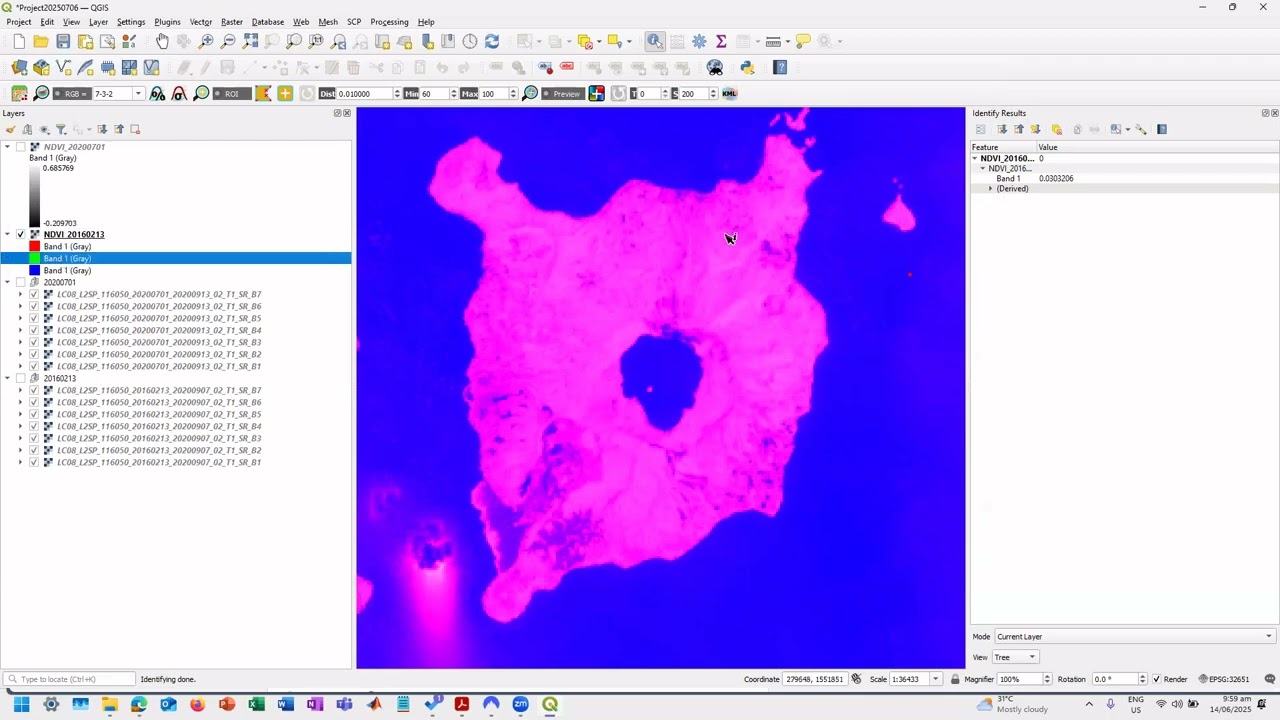Click the red Band 1 (Gray) swatch
The image size is (1280, 720).
pos(35,246)
